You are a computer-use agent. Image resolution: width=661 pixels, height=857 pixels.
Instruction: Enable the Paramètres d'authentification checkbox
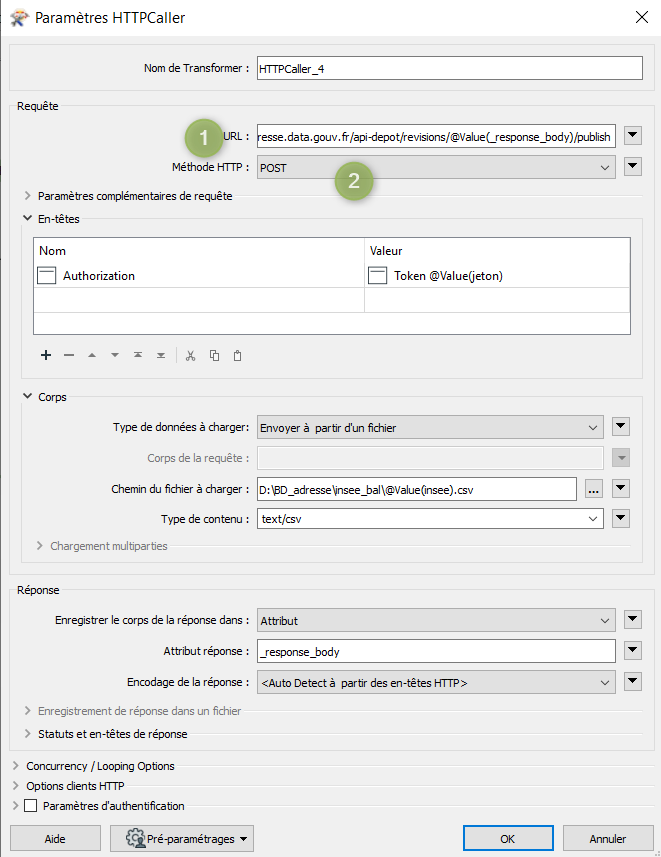[31, 806]
